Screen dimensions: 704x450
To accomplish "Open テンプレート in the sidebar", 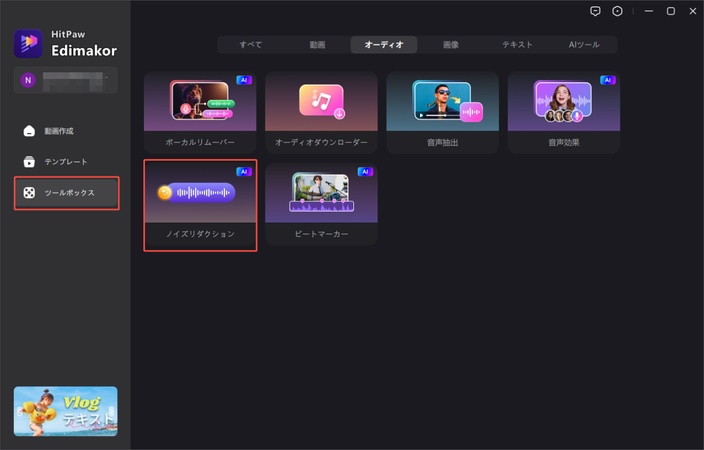I will pyautogui.click(x=66, y=162).
